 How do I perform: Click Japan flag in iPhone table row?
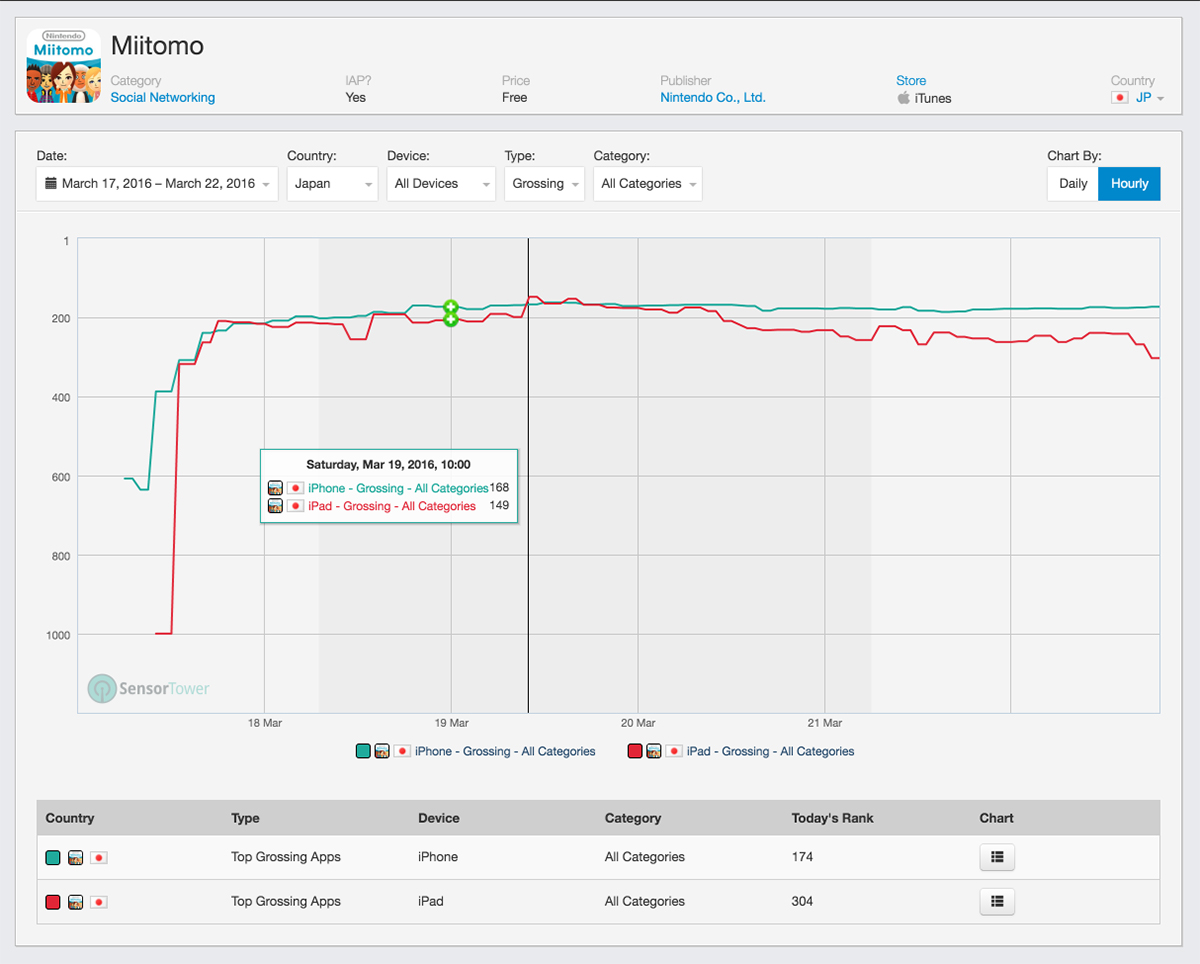pyautogui.click(x=98, y=858)
